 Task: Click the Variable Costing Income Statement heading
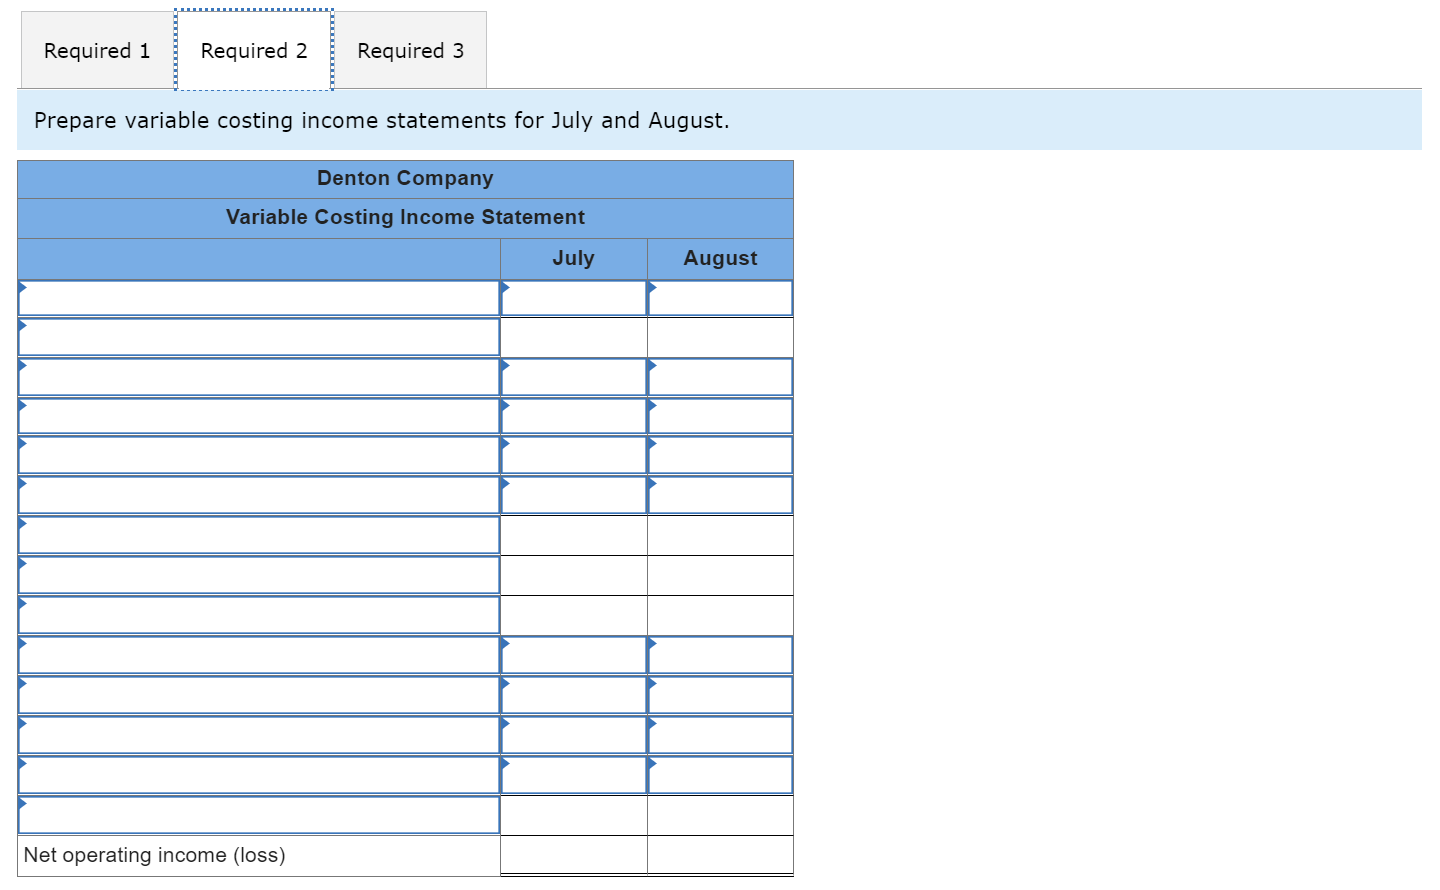[x=405, y=217]
